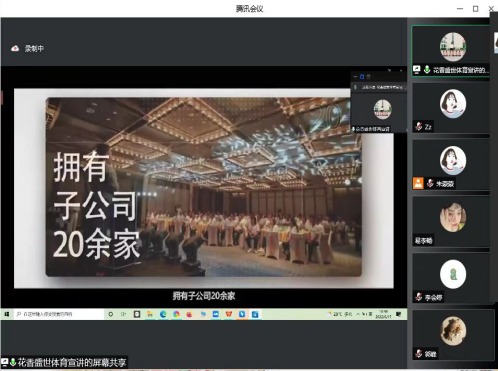This screenshot has height=371, width=498.
Task: Click the cloud recording status icon
Action: (x=15, y=49)
